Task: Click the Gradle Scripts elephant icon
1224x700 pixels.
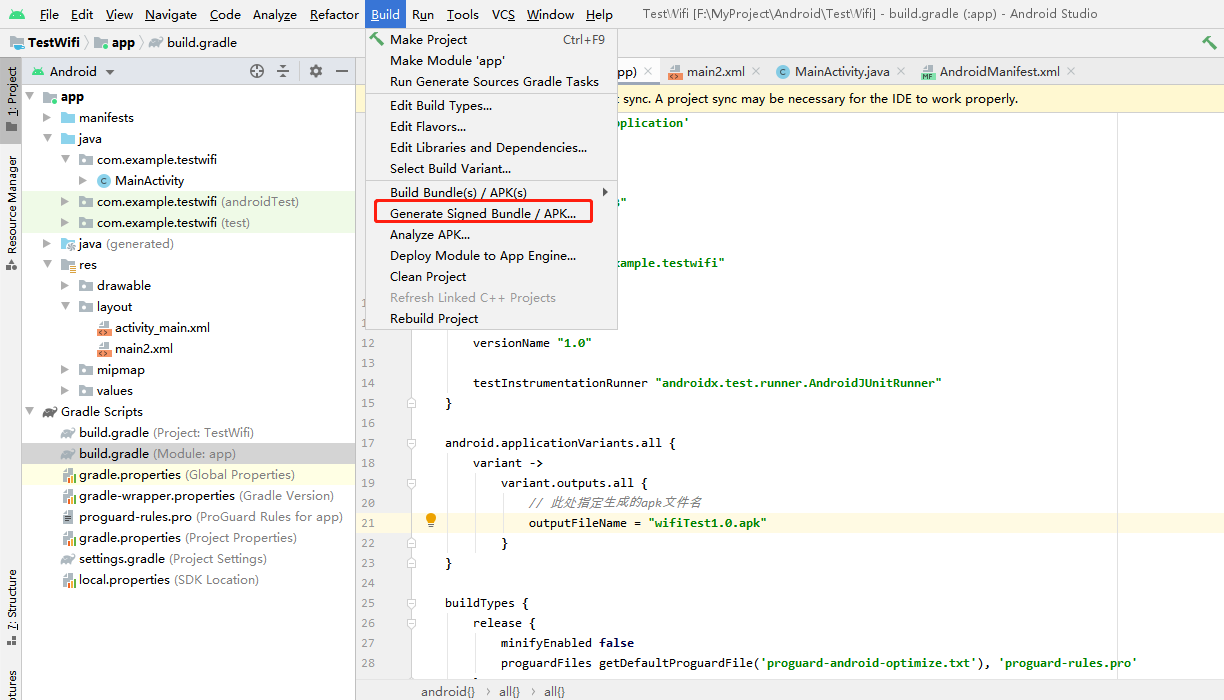Action: tap(49, 412)
